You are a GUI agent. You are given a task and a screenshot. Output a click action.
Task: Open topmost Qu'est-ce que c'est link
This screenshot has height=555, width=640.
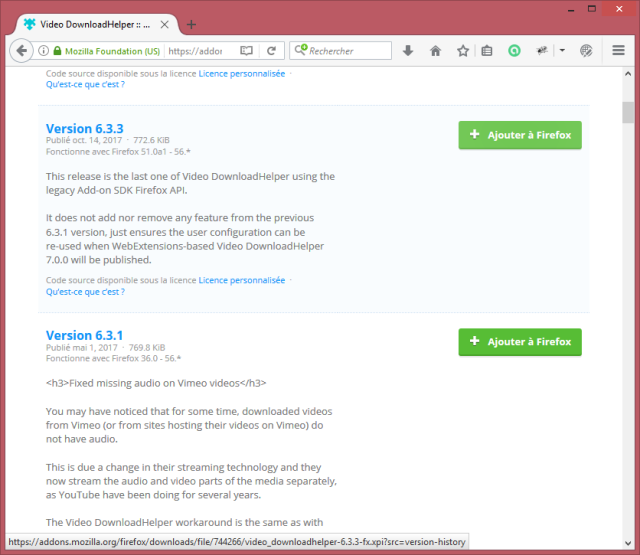[x=85, y=84]
